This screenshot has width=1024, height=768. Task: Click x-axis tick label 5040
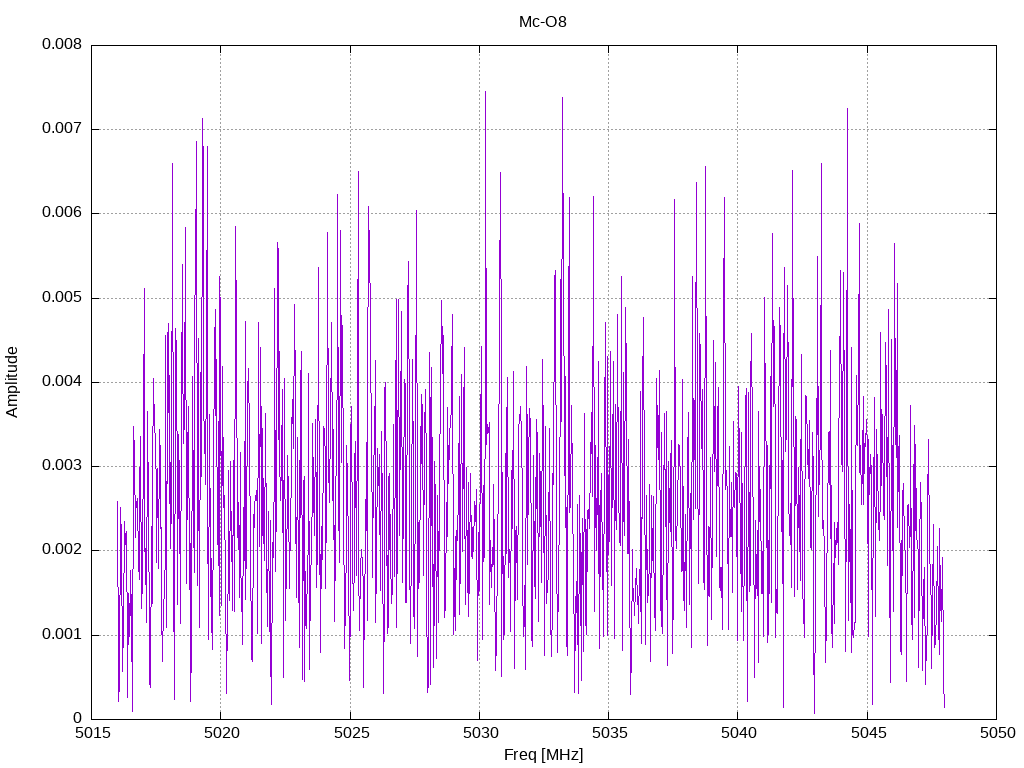(739, 733)
